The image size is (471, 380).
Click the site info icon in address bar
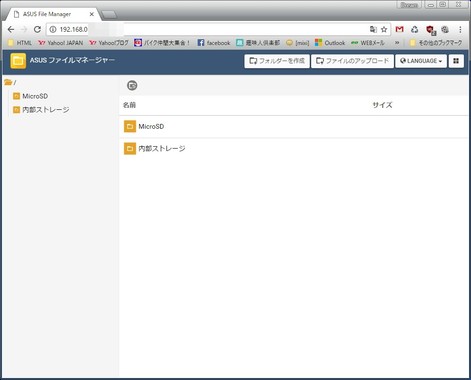(53, 29)
